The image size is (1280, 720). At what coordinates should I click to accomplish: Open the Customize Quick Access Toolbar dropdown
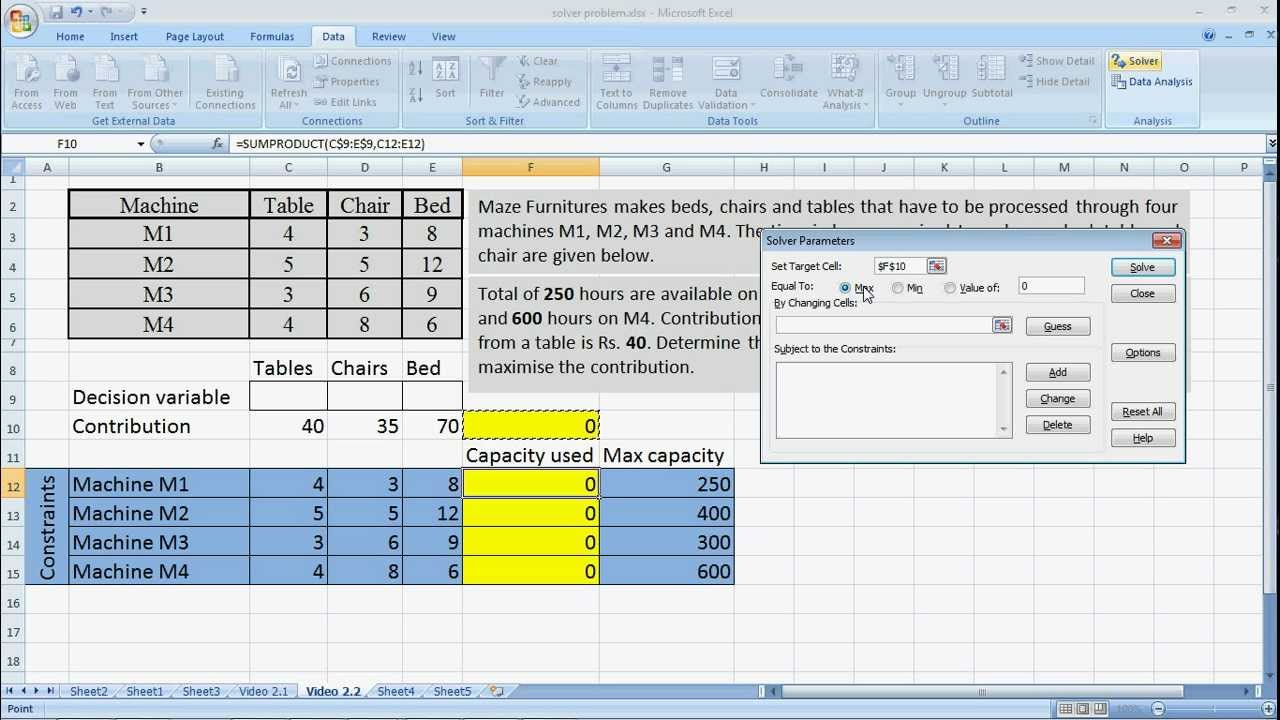click(144, 12)
